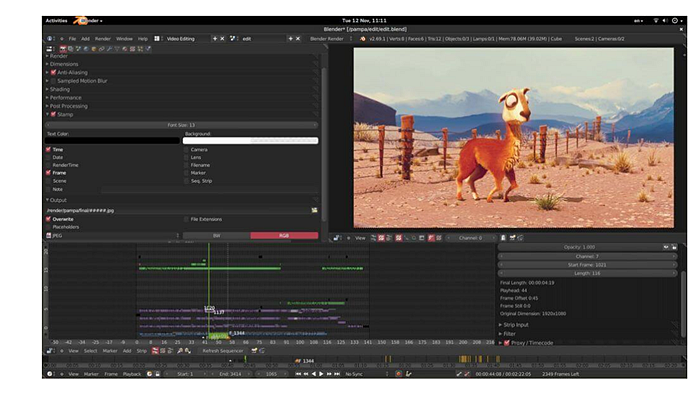The image size is (700, 397).
Task: Click the opacity animate icon in strip panel
Action: [x=666, y=247]
